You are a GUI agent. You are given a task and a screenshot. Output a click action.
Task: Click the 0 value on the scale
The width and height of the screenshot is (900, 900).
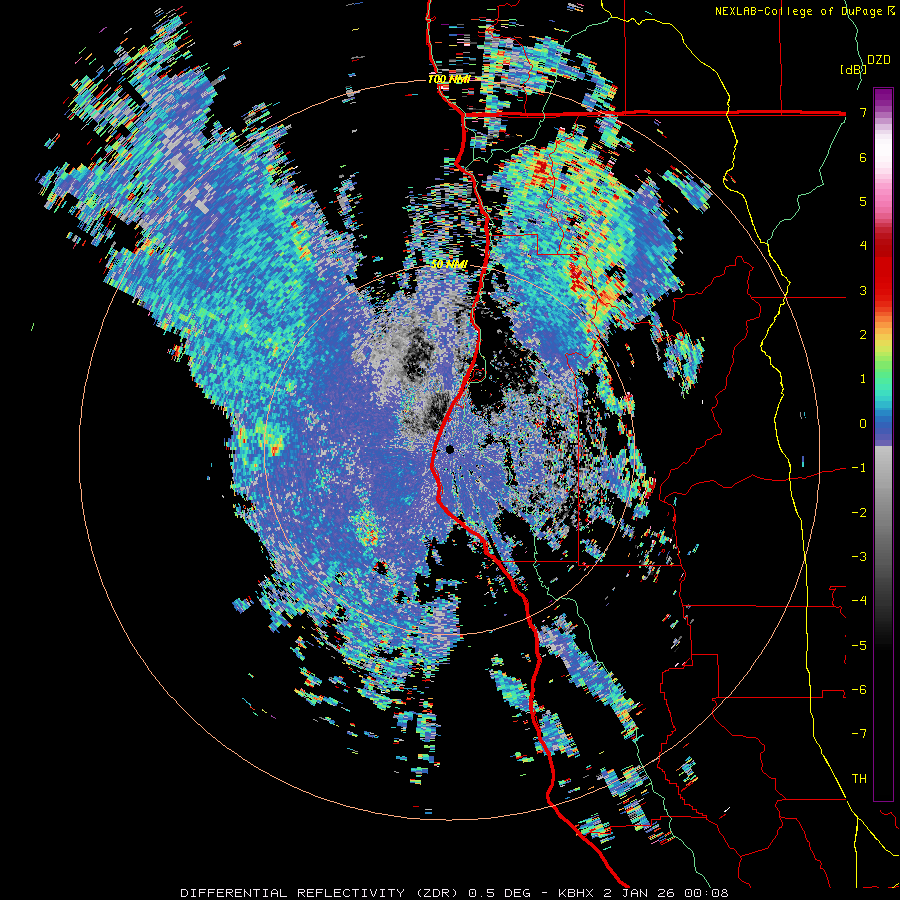pos(863,424)
